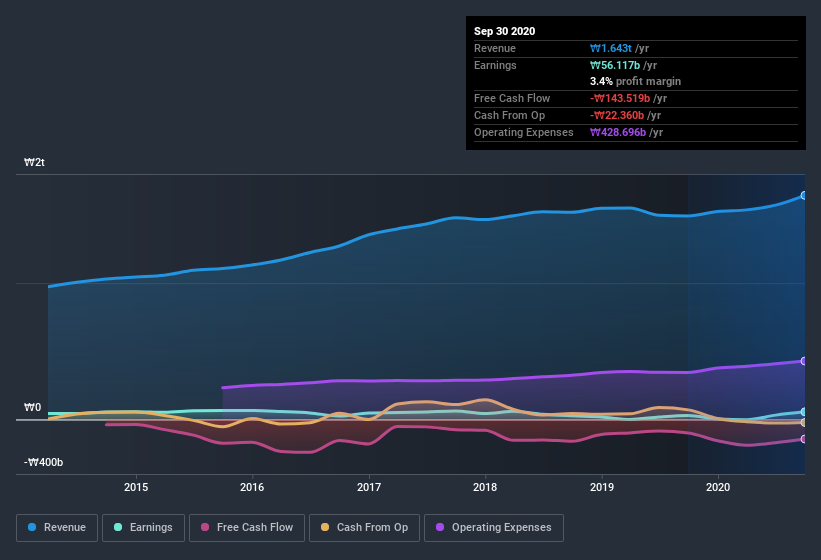Click the 2018 x-axis label

click(485, 487)
